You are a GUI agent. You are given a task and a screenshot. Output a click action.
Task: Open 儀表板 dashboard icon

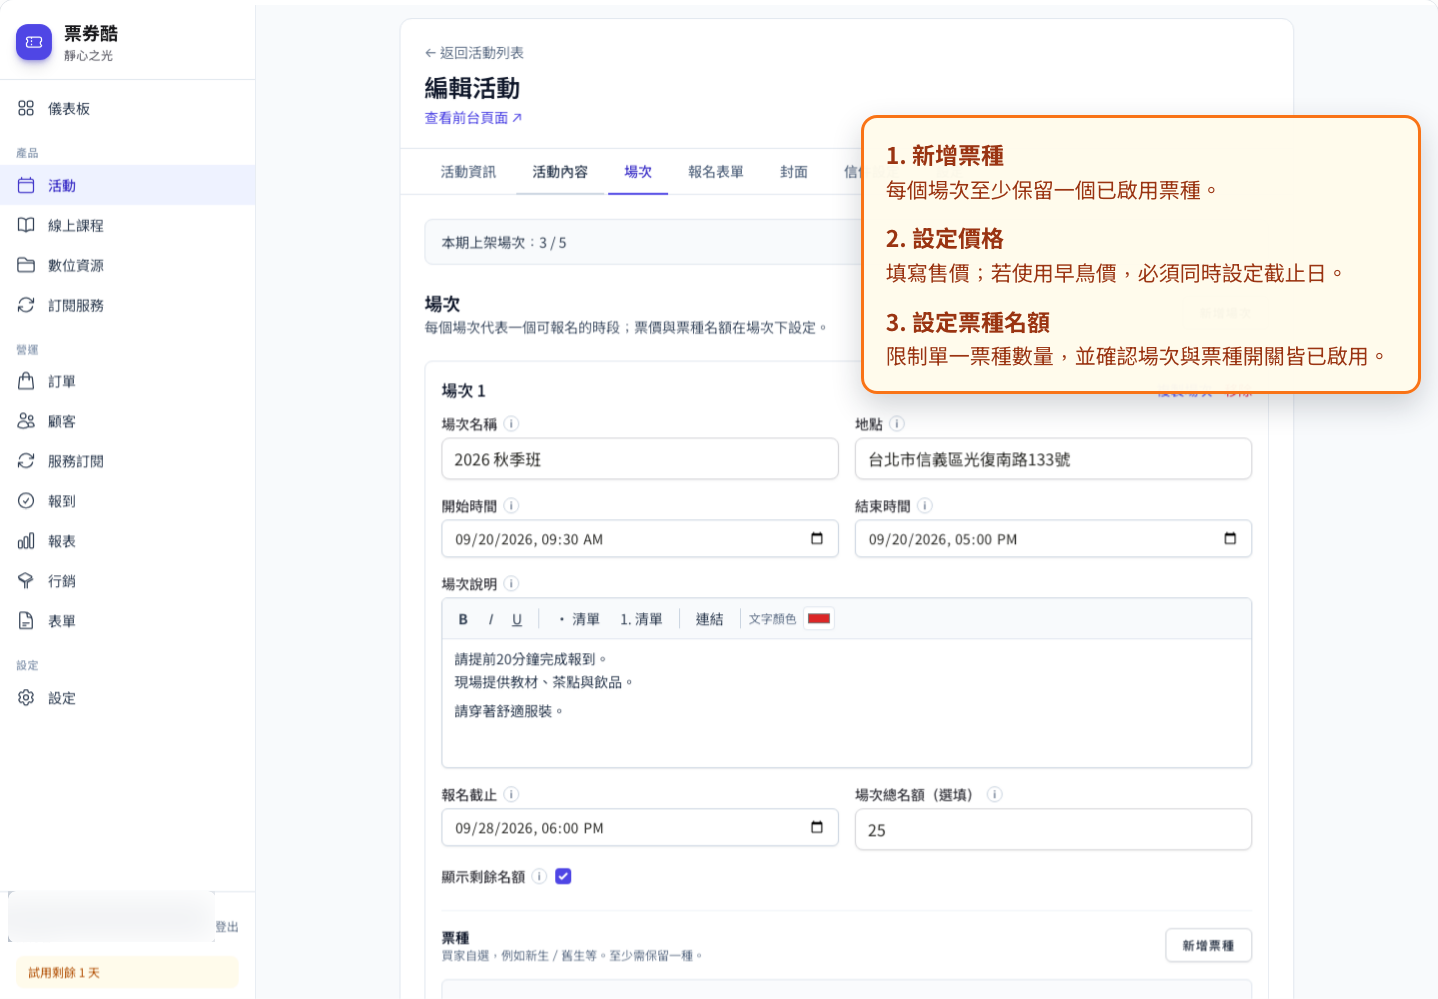[x=26, y=108]
